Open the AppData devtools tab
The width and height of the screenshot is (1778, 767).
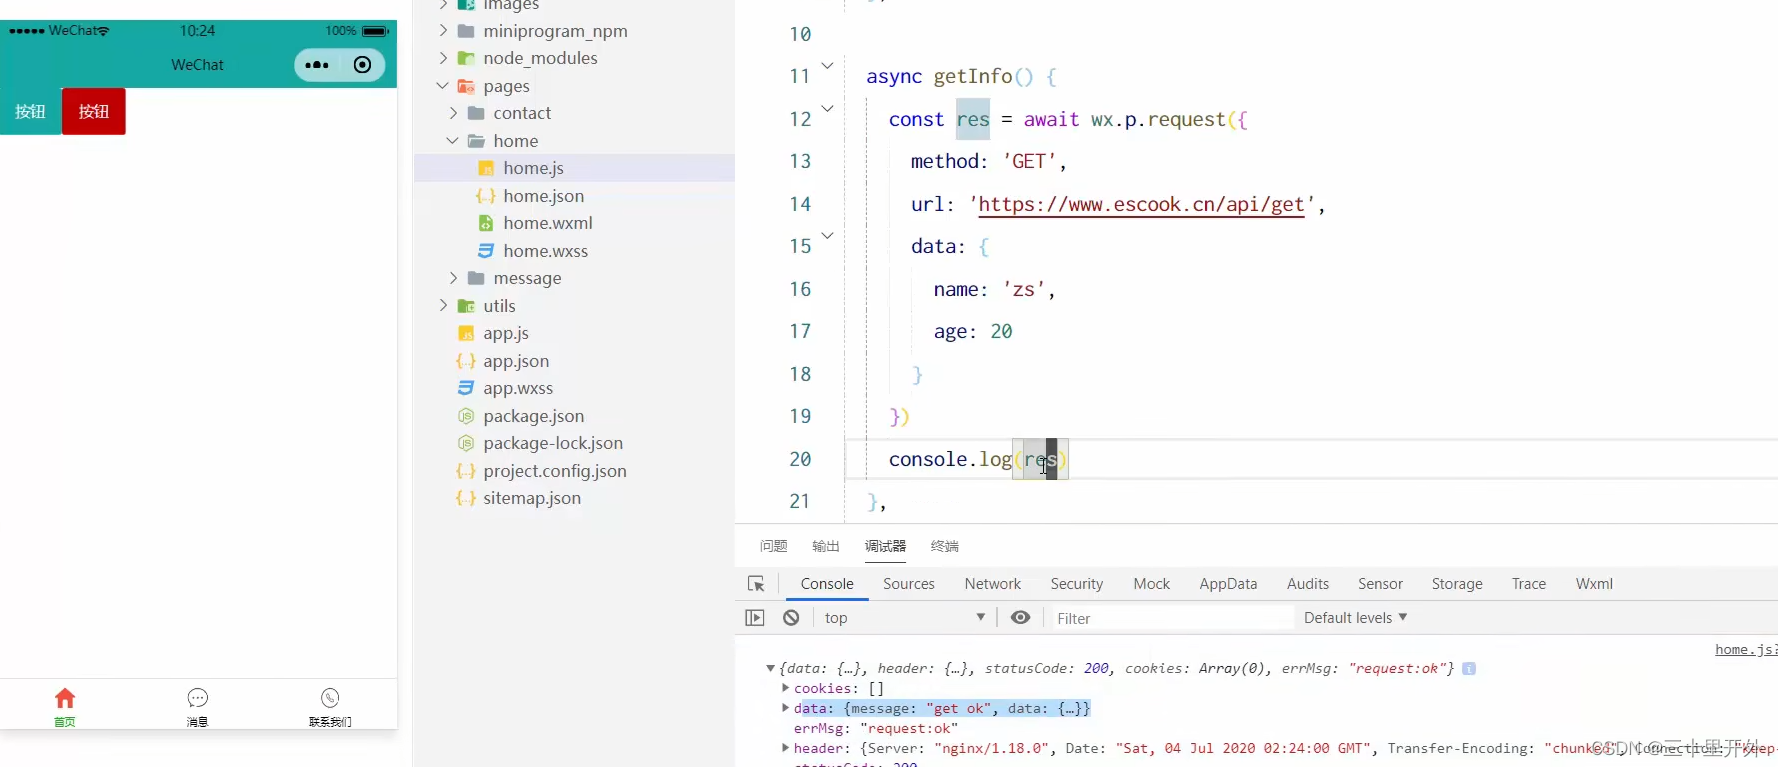[x=1228, y=584]
